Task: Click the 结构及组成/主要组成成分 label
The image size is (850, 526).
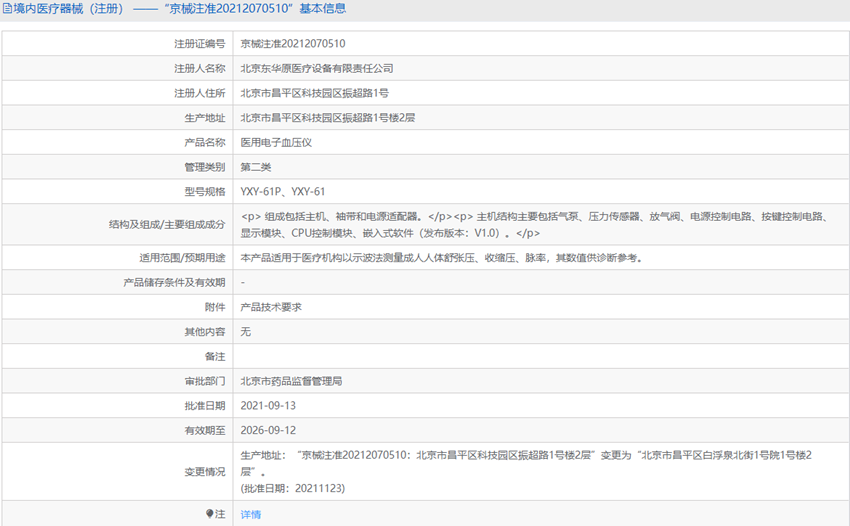Action: (x=167, y=224)
